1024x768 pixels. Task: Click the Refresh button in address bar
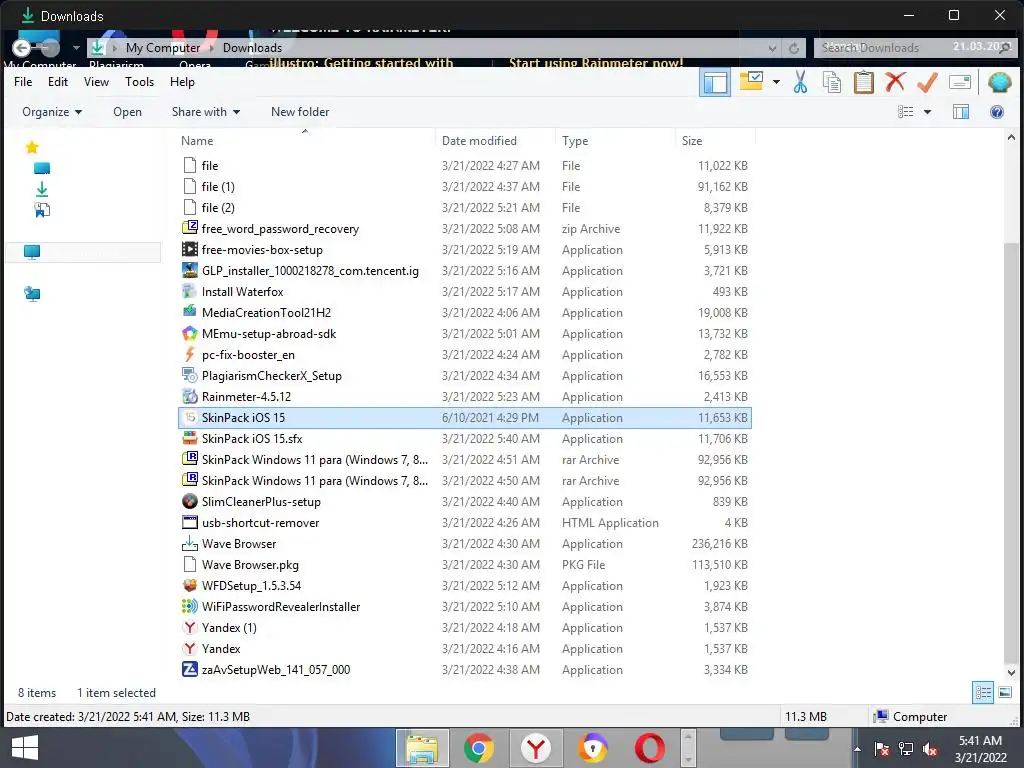point(794,48)
